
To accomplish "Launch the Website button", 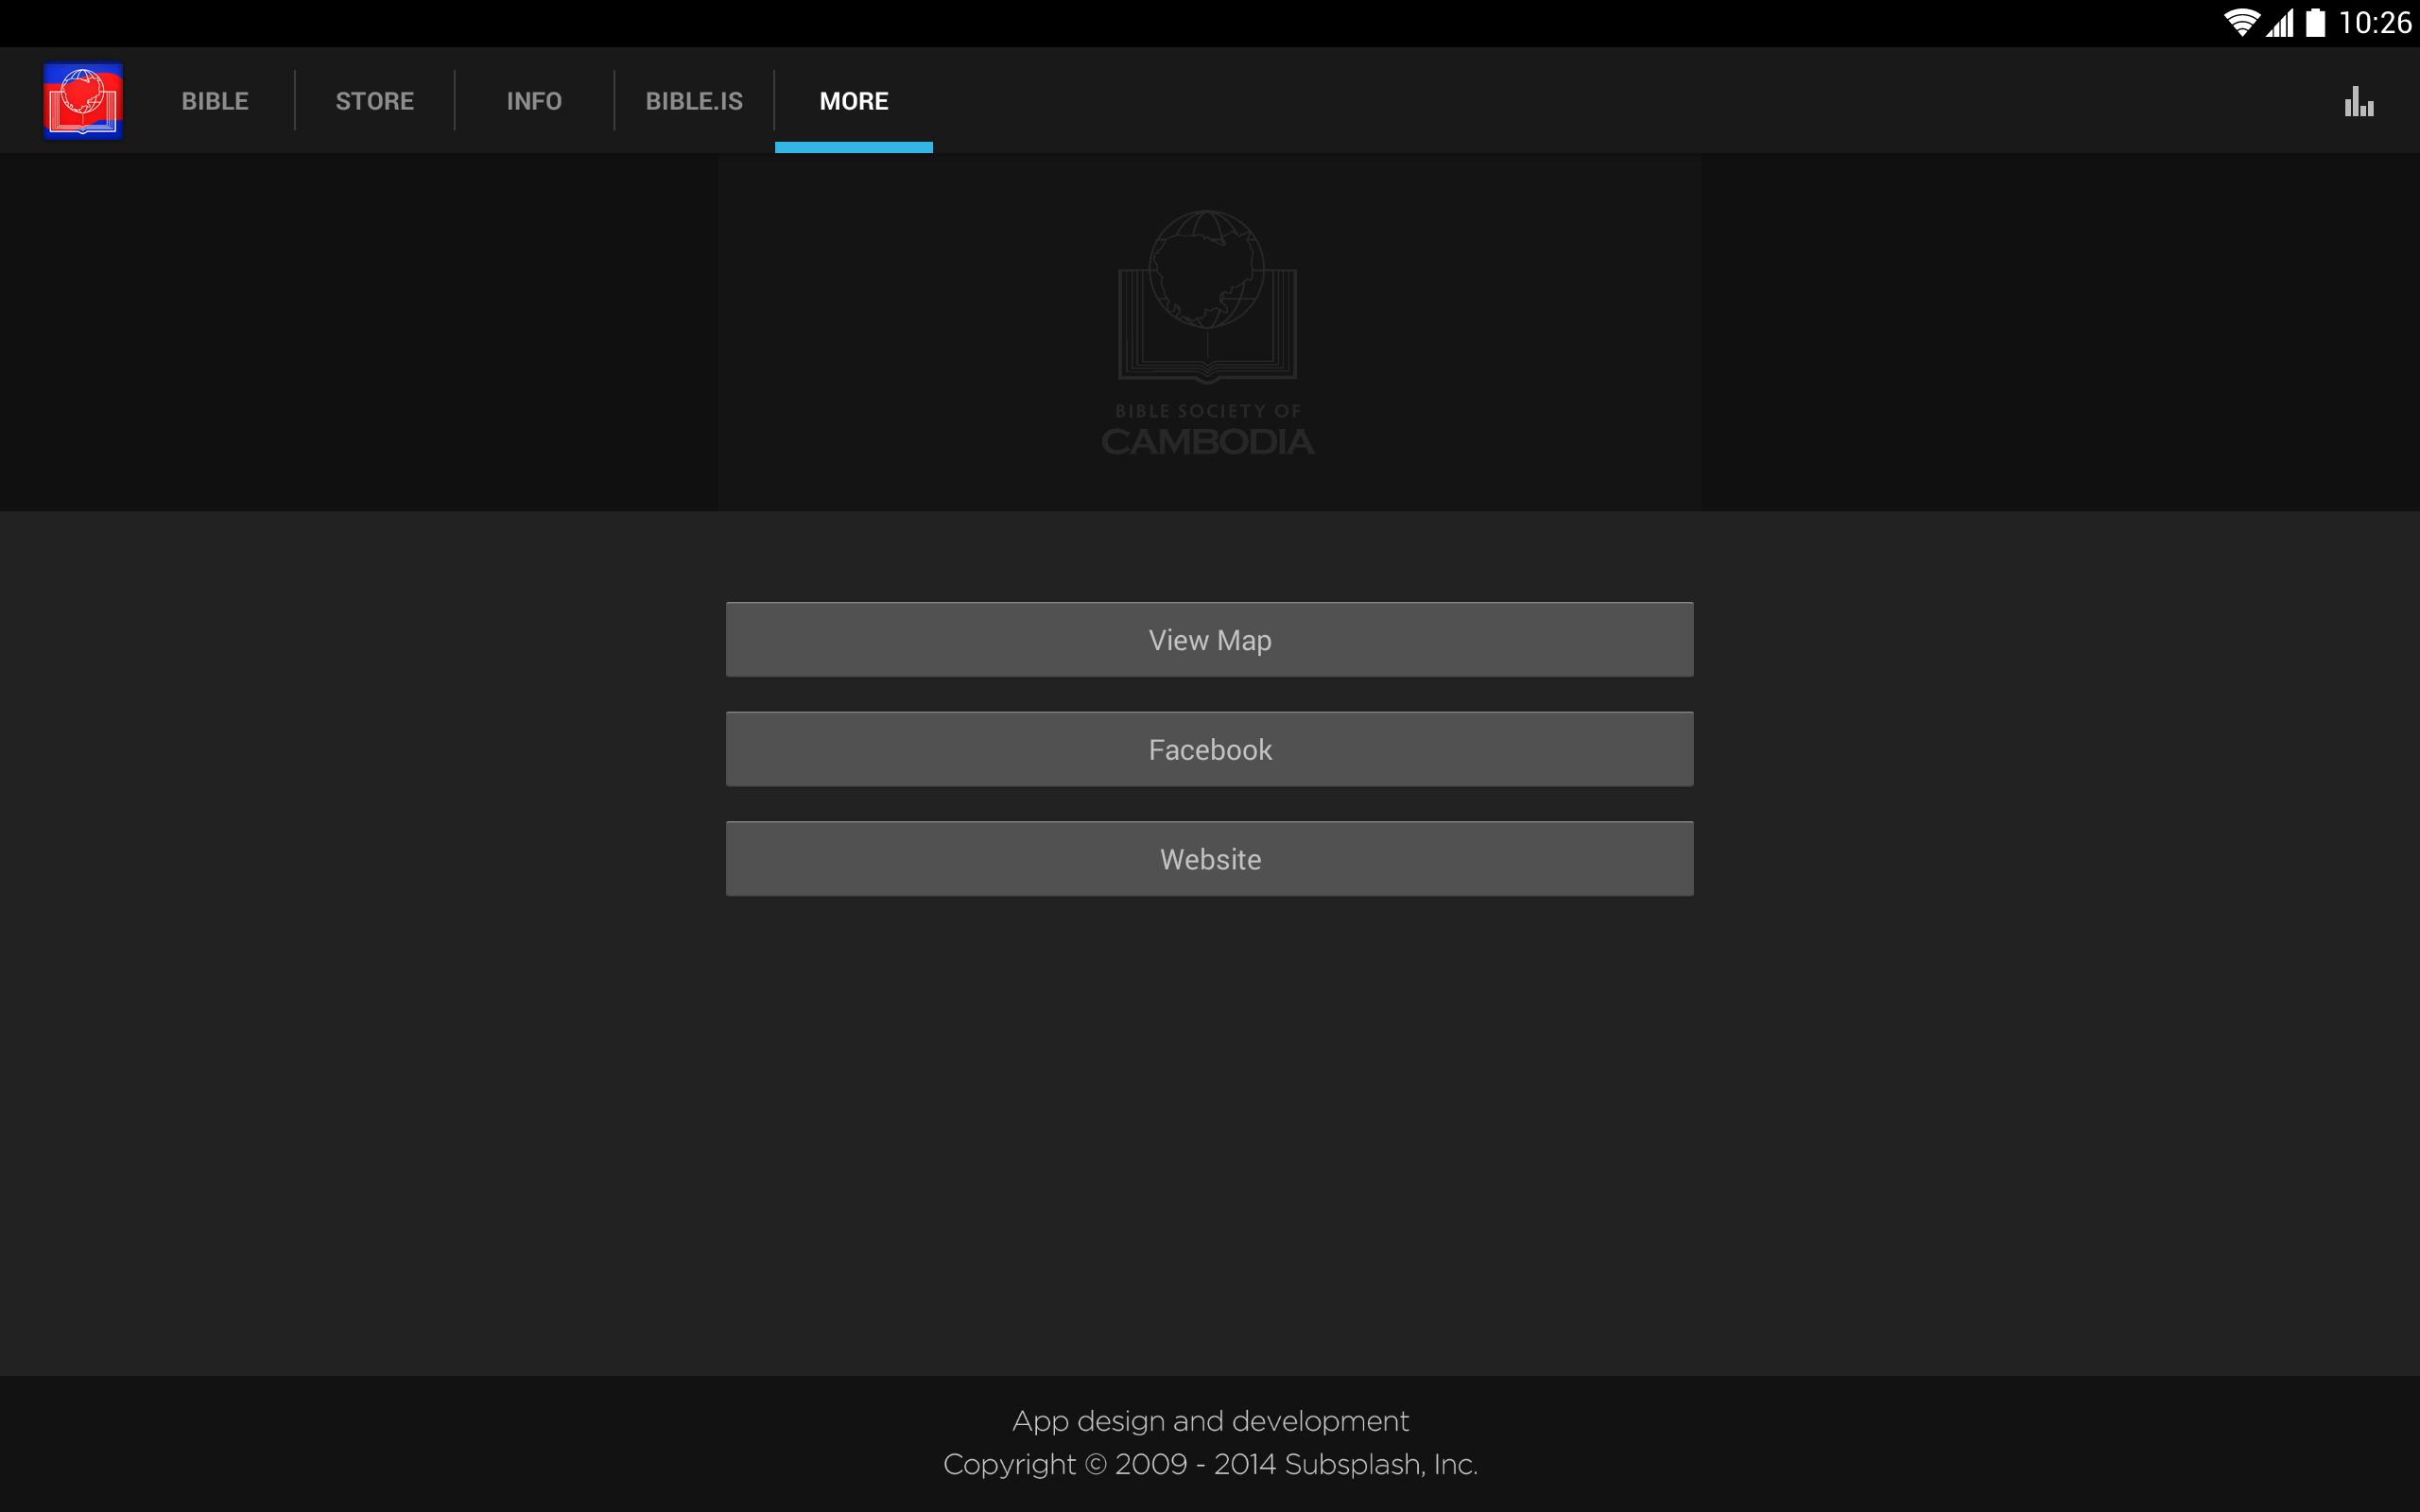I will click(x=1210, y=859).
